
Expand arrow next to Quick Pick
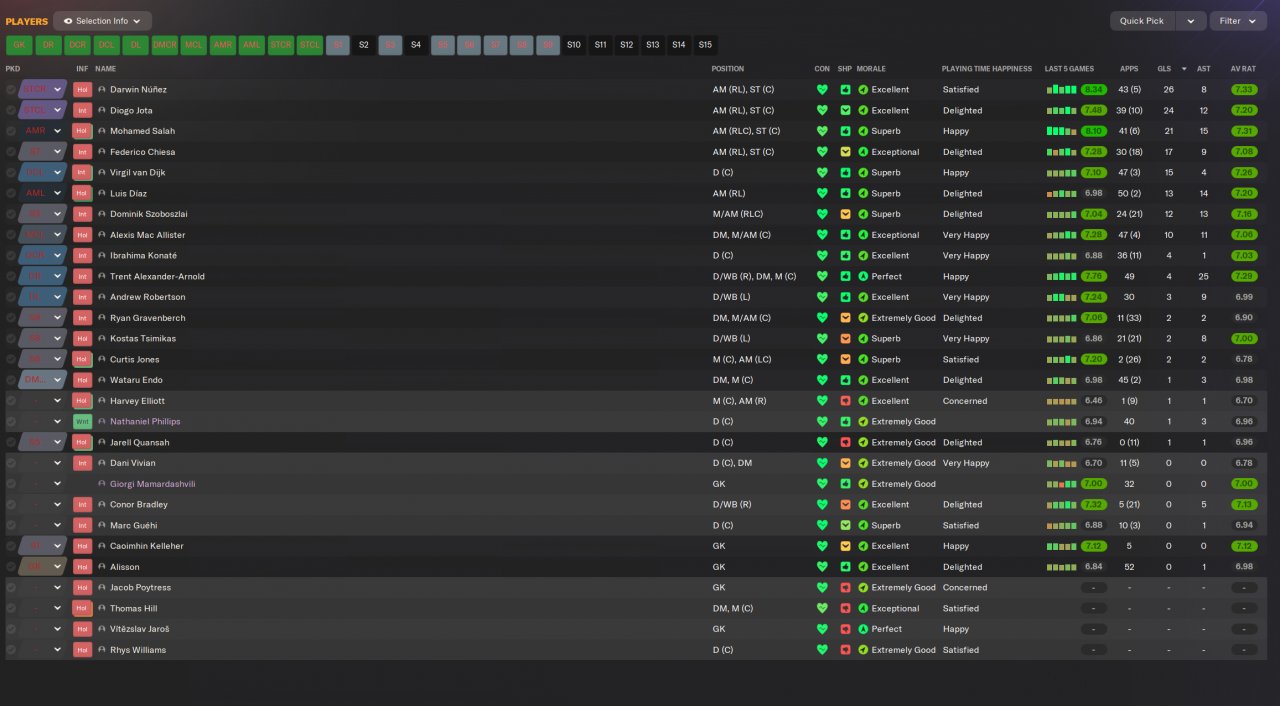coord(1190,21)
